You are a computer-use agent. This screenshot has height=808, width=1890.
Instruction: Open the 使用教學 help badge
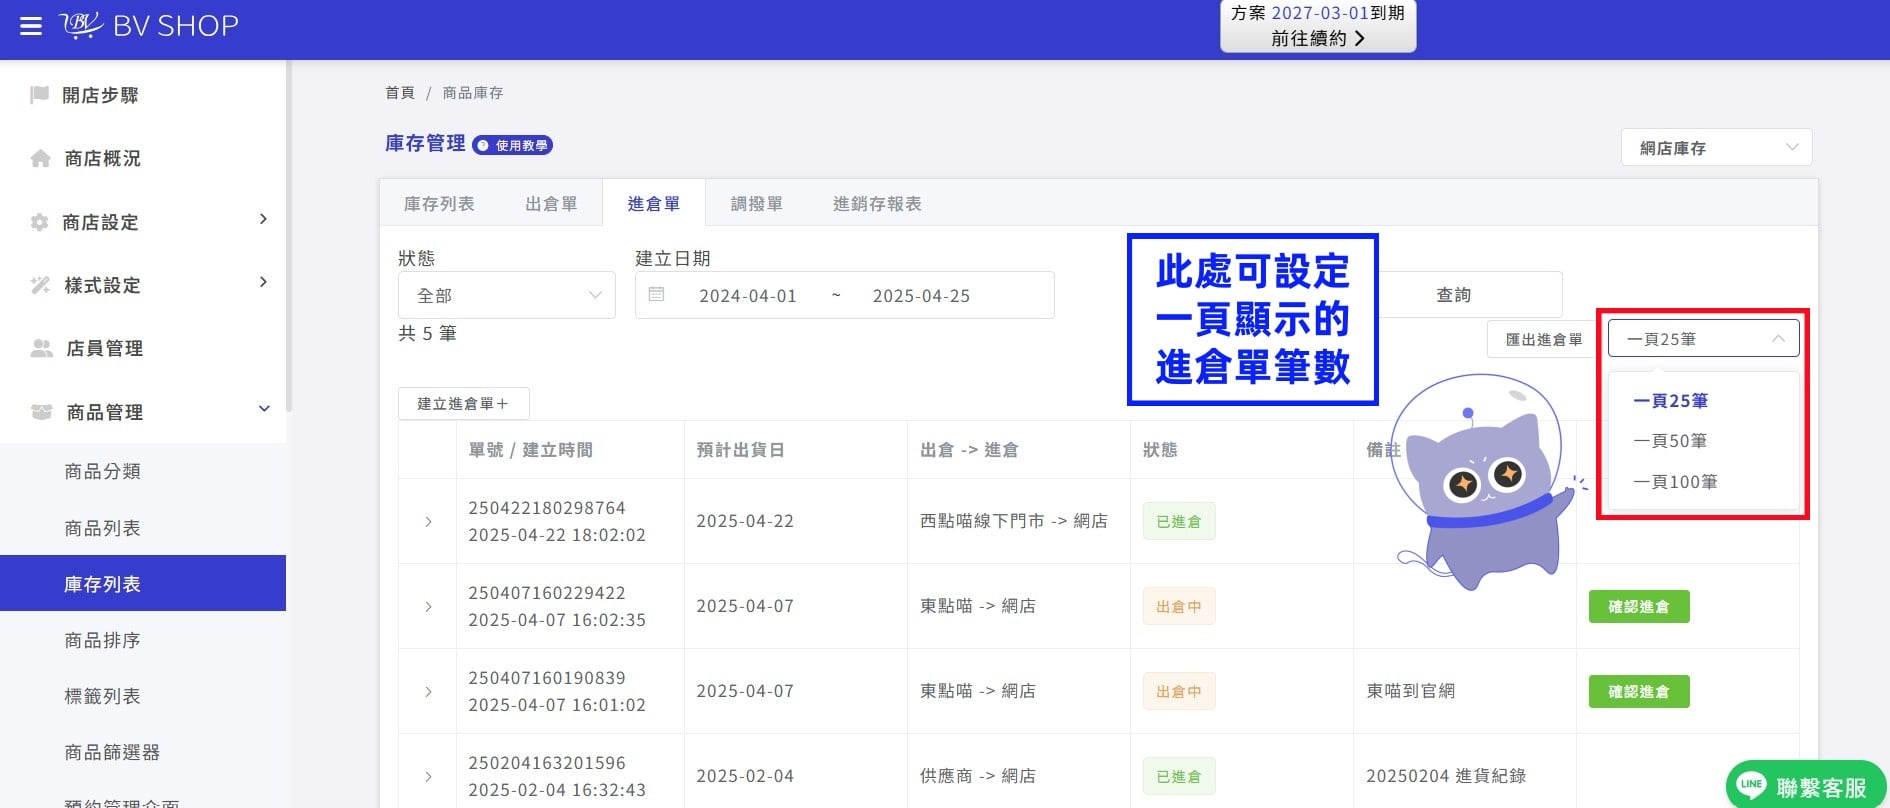click(x=512, y=145)
